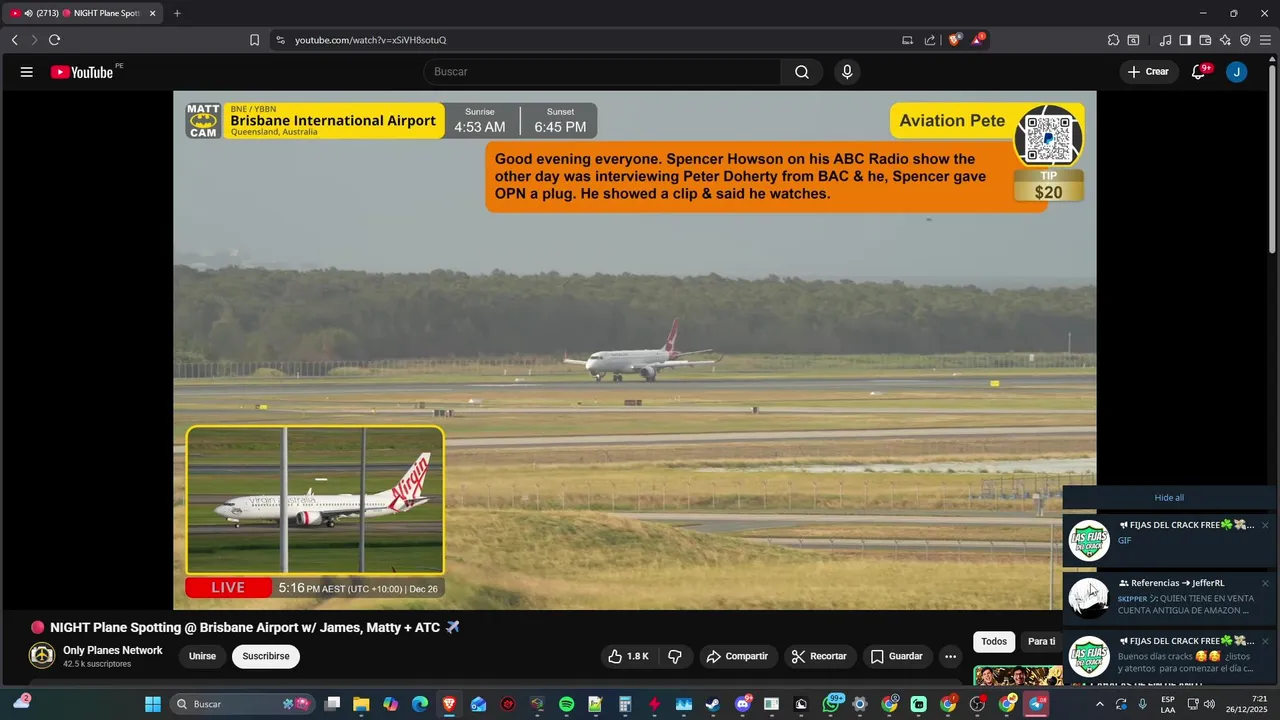1280x720 pixels.
Task: Reload the page
Action: (54, 40)
